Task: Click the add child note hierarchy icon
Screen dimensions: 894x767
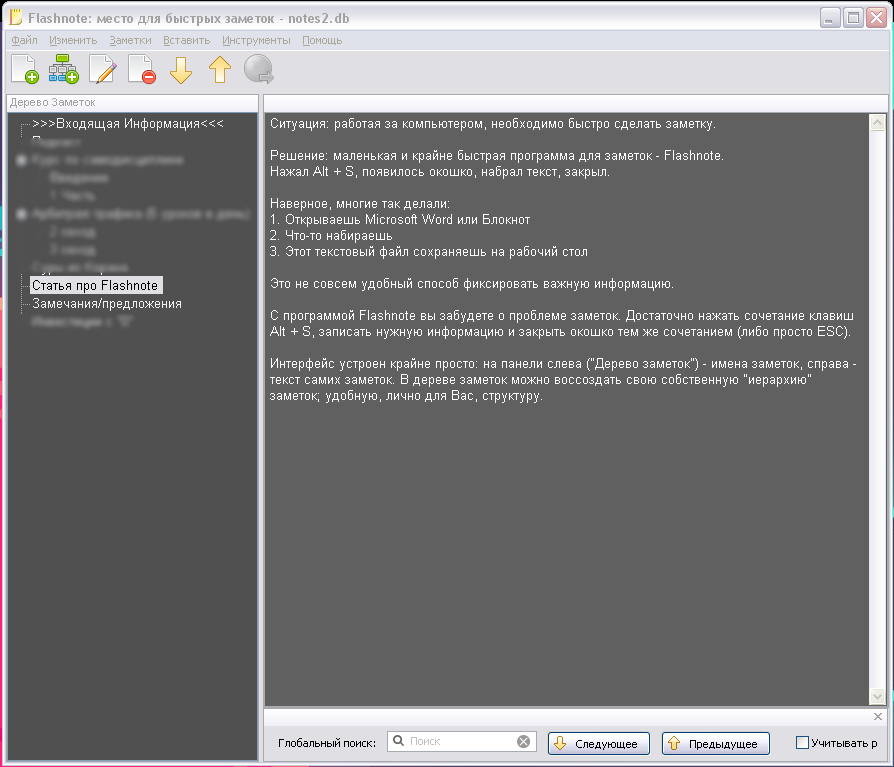Action: [63, 70]
